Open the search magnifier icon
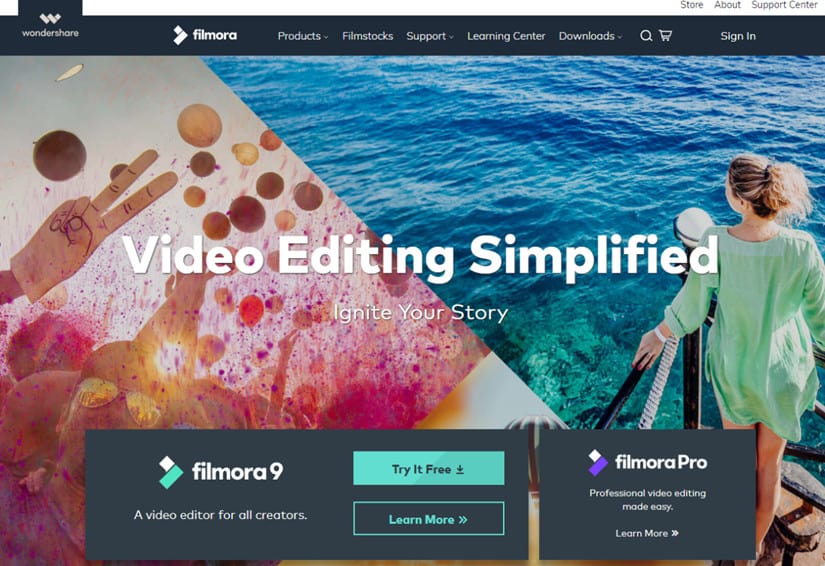The height and width of the screenshot is (566, 825). (646, 36)
